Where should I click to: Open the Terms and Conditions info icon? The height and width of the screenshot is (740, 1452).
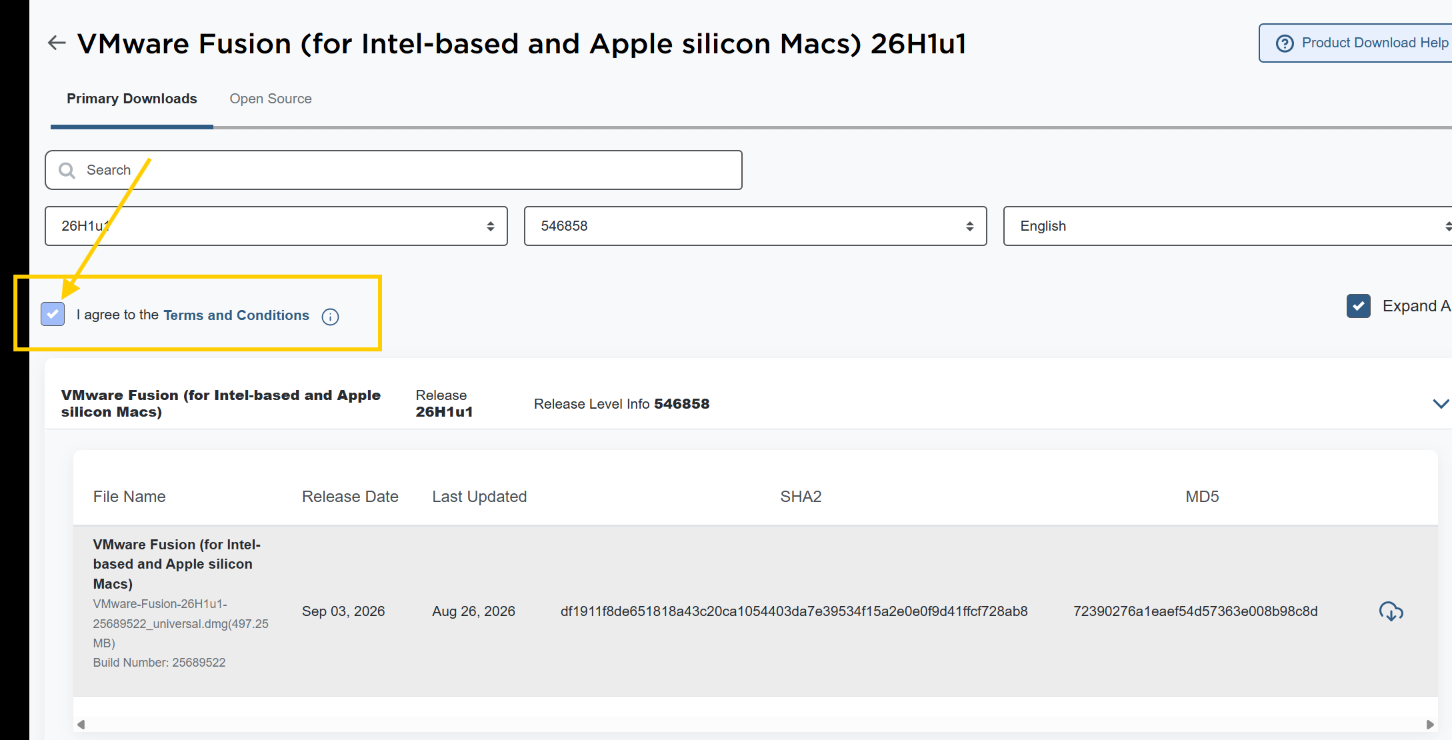point(330,317)
